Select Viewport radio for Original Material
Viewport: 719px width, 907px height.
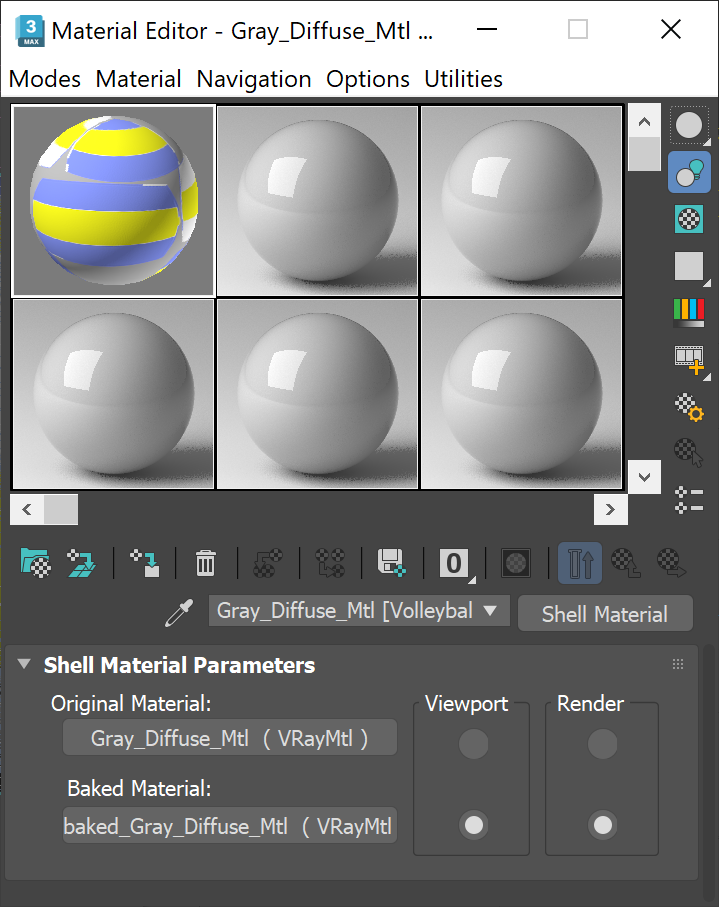(x=474, y=744)
